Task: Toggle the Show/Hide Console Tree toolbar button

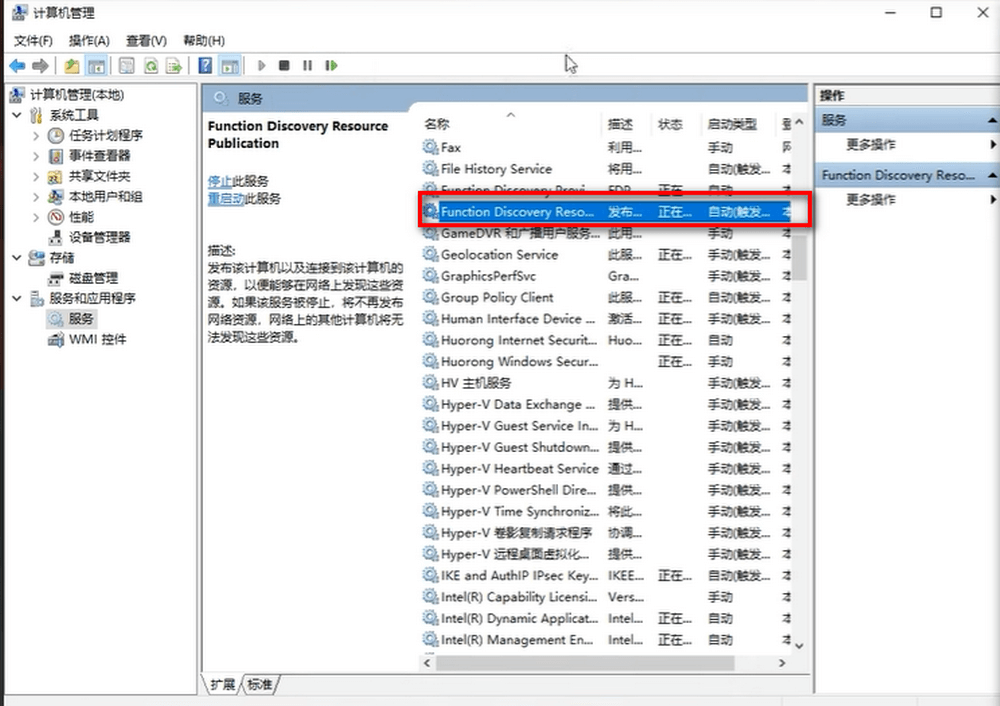Action: [x=96, y=66]
